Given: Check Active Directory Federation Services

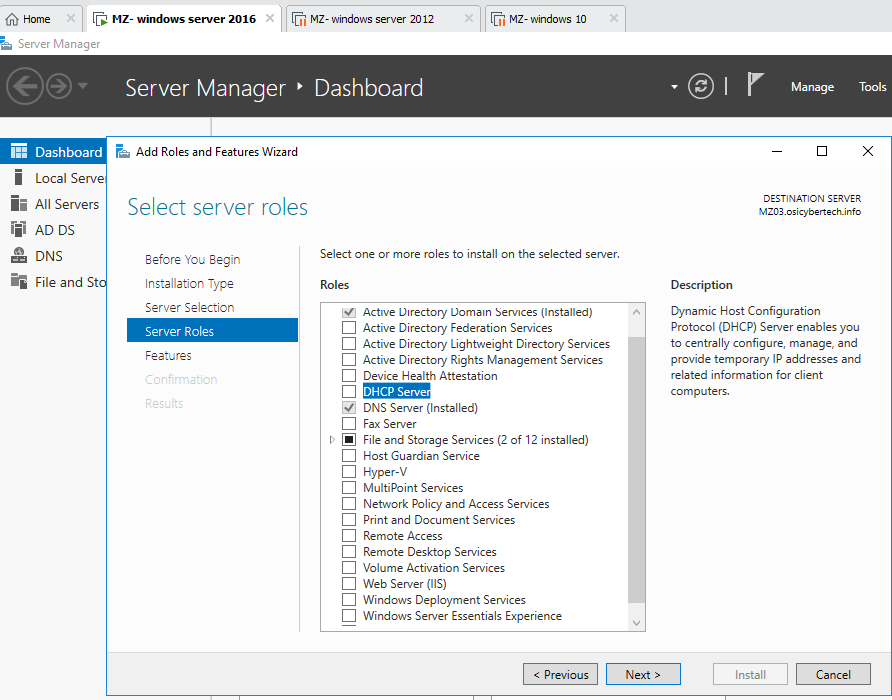Looking at the screenshot, I should click(349, 328).
